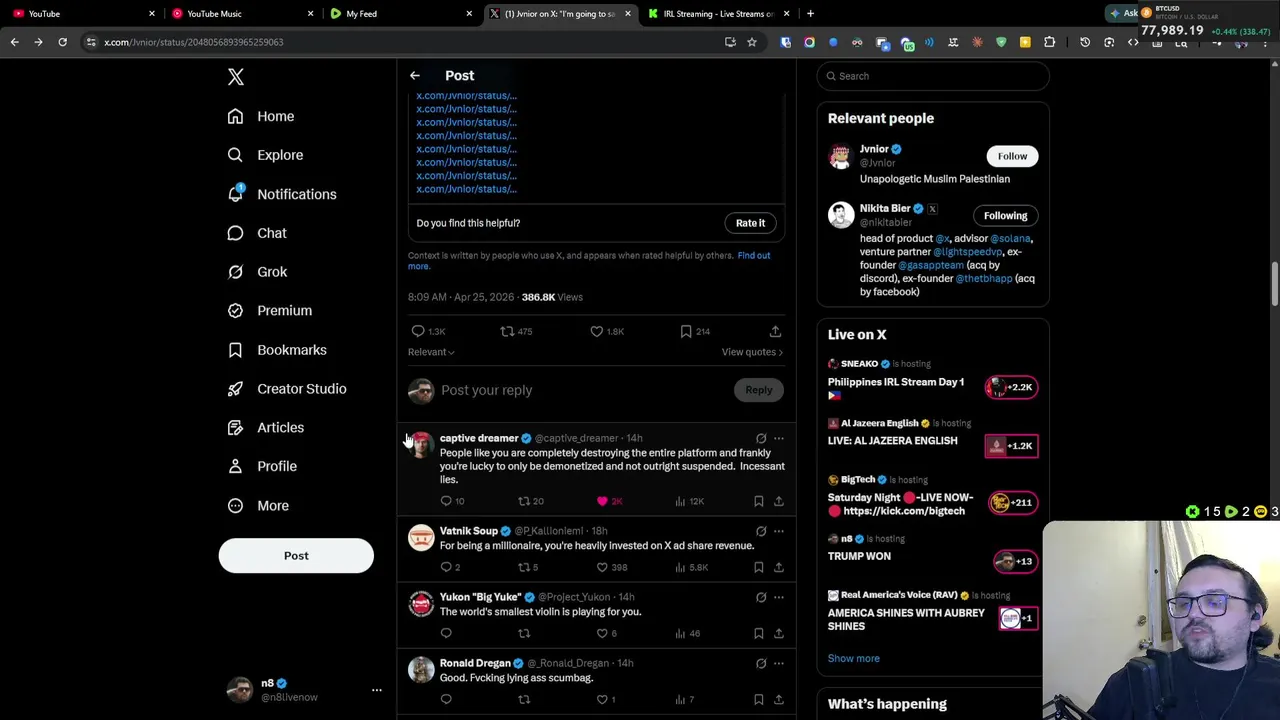Open the More menu in sidebar

[x=258, y=506]
